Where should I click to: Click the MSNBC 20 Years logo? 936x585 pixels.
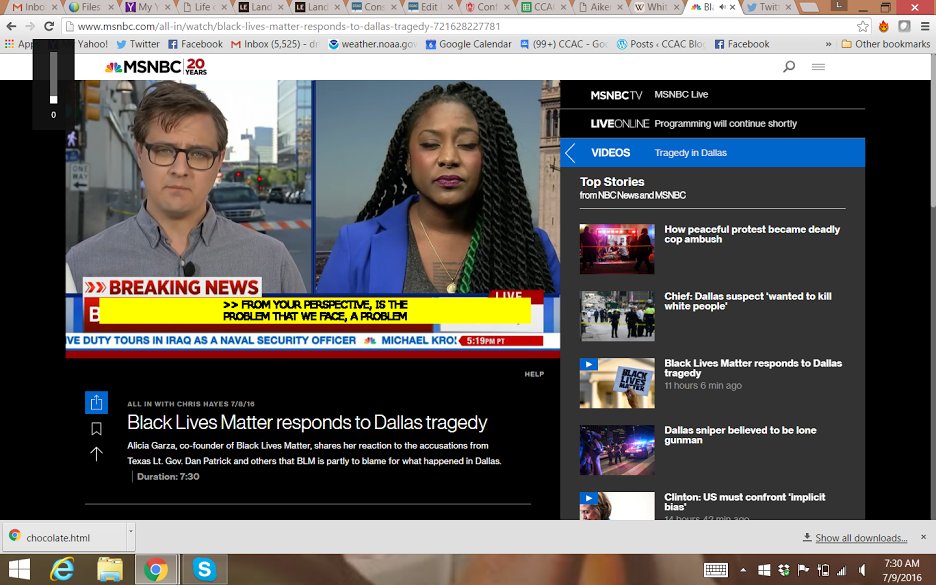click(156, 66)
